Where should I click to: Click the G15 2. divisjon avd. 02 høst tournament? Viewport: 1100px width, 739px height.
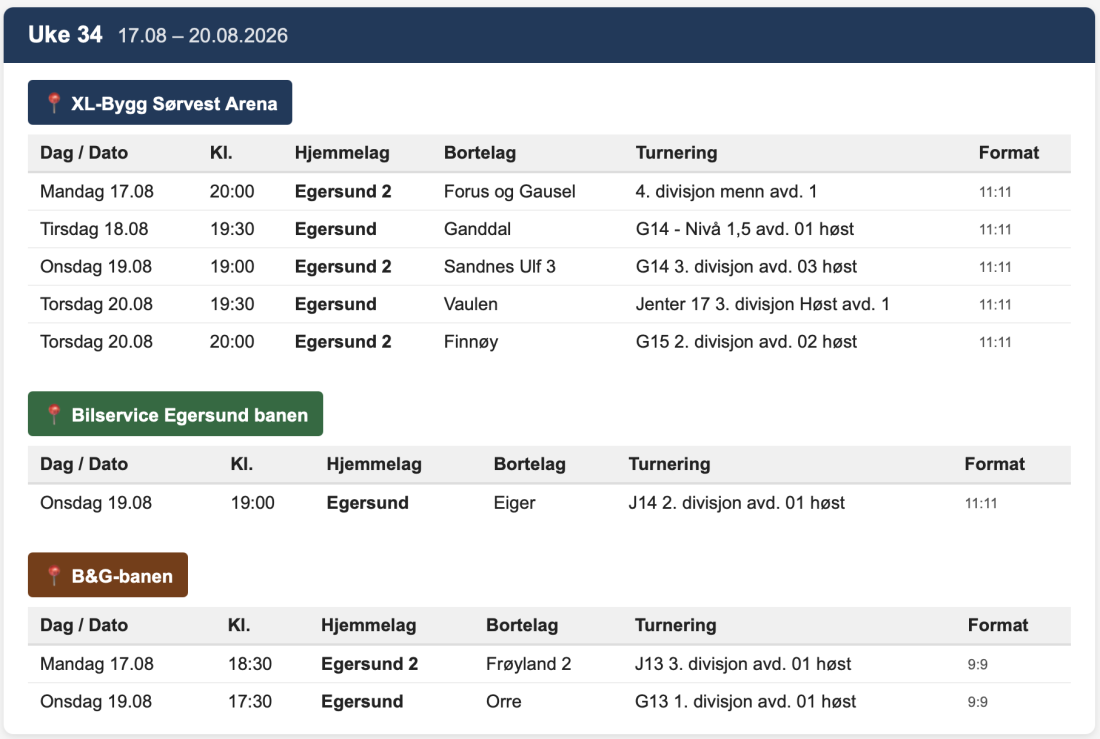[746, 342]
